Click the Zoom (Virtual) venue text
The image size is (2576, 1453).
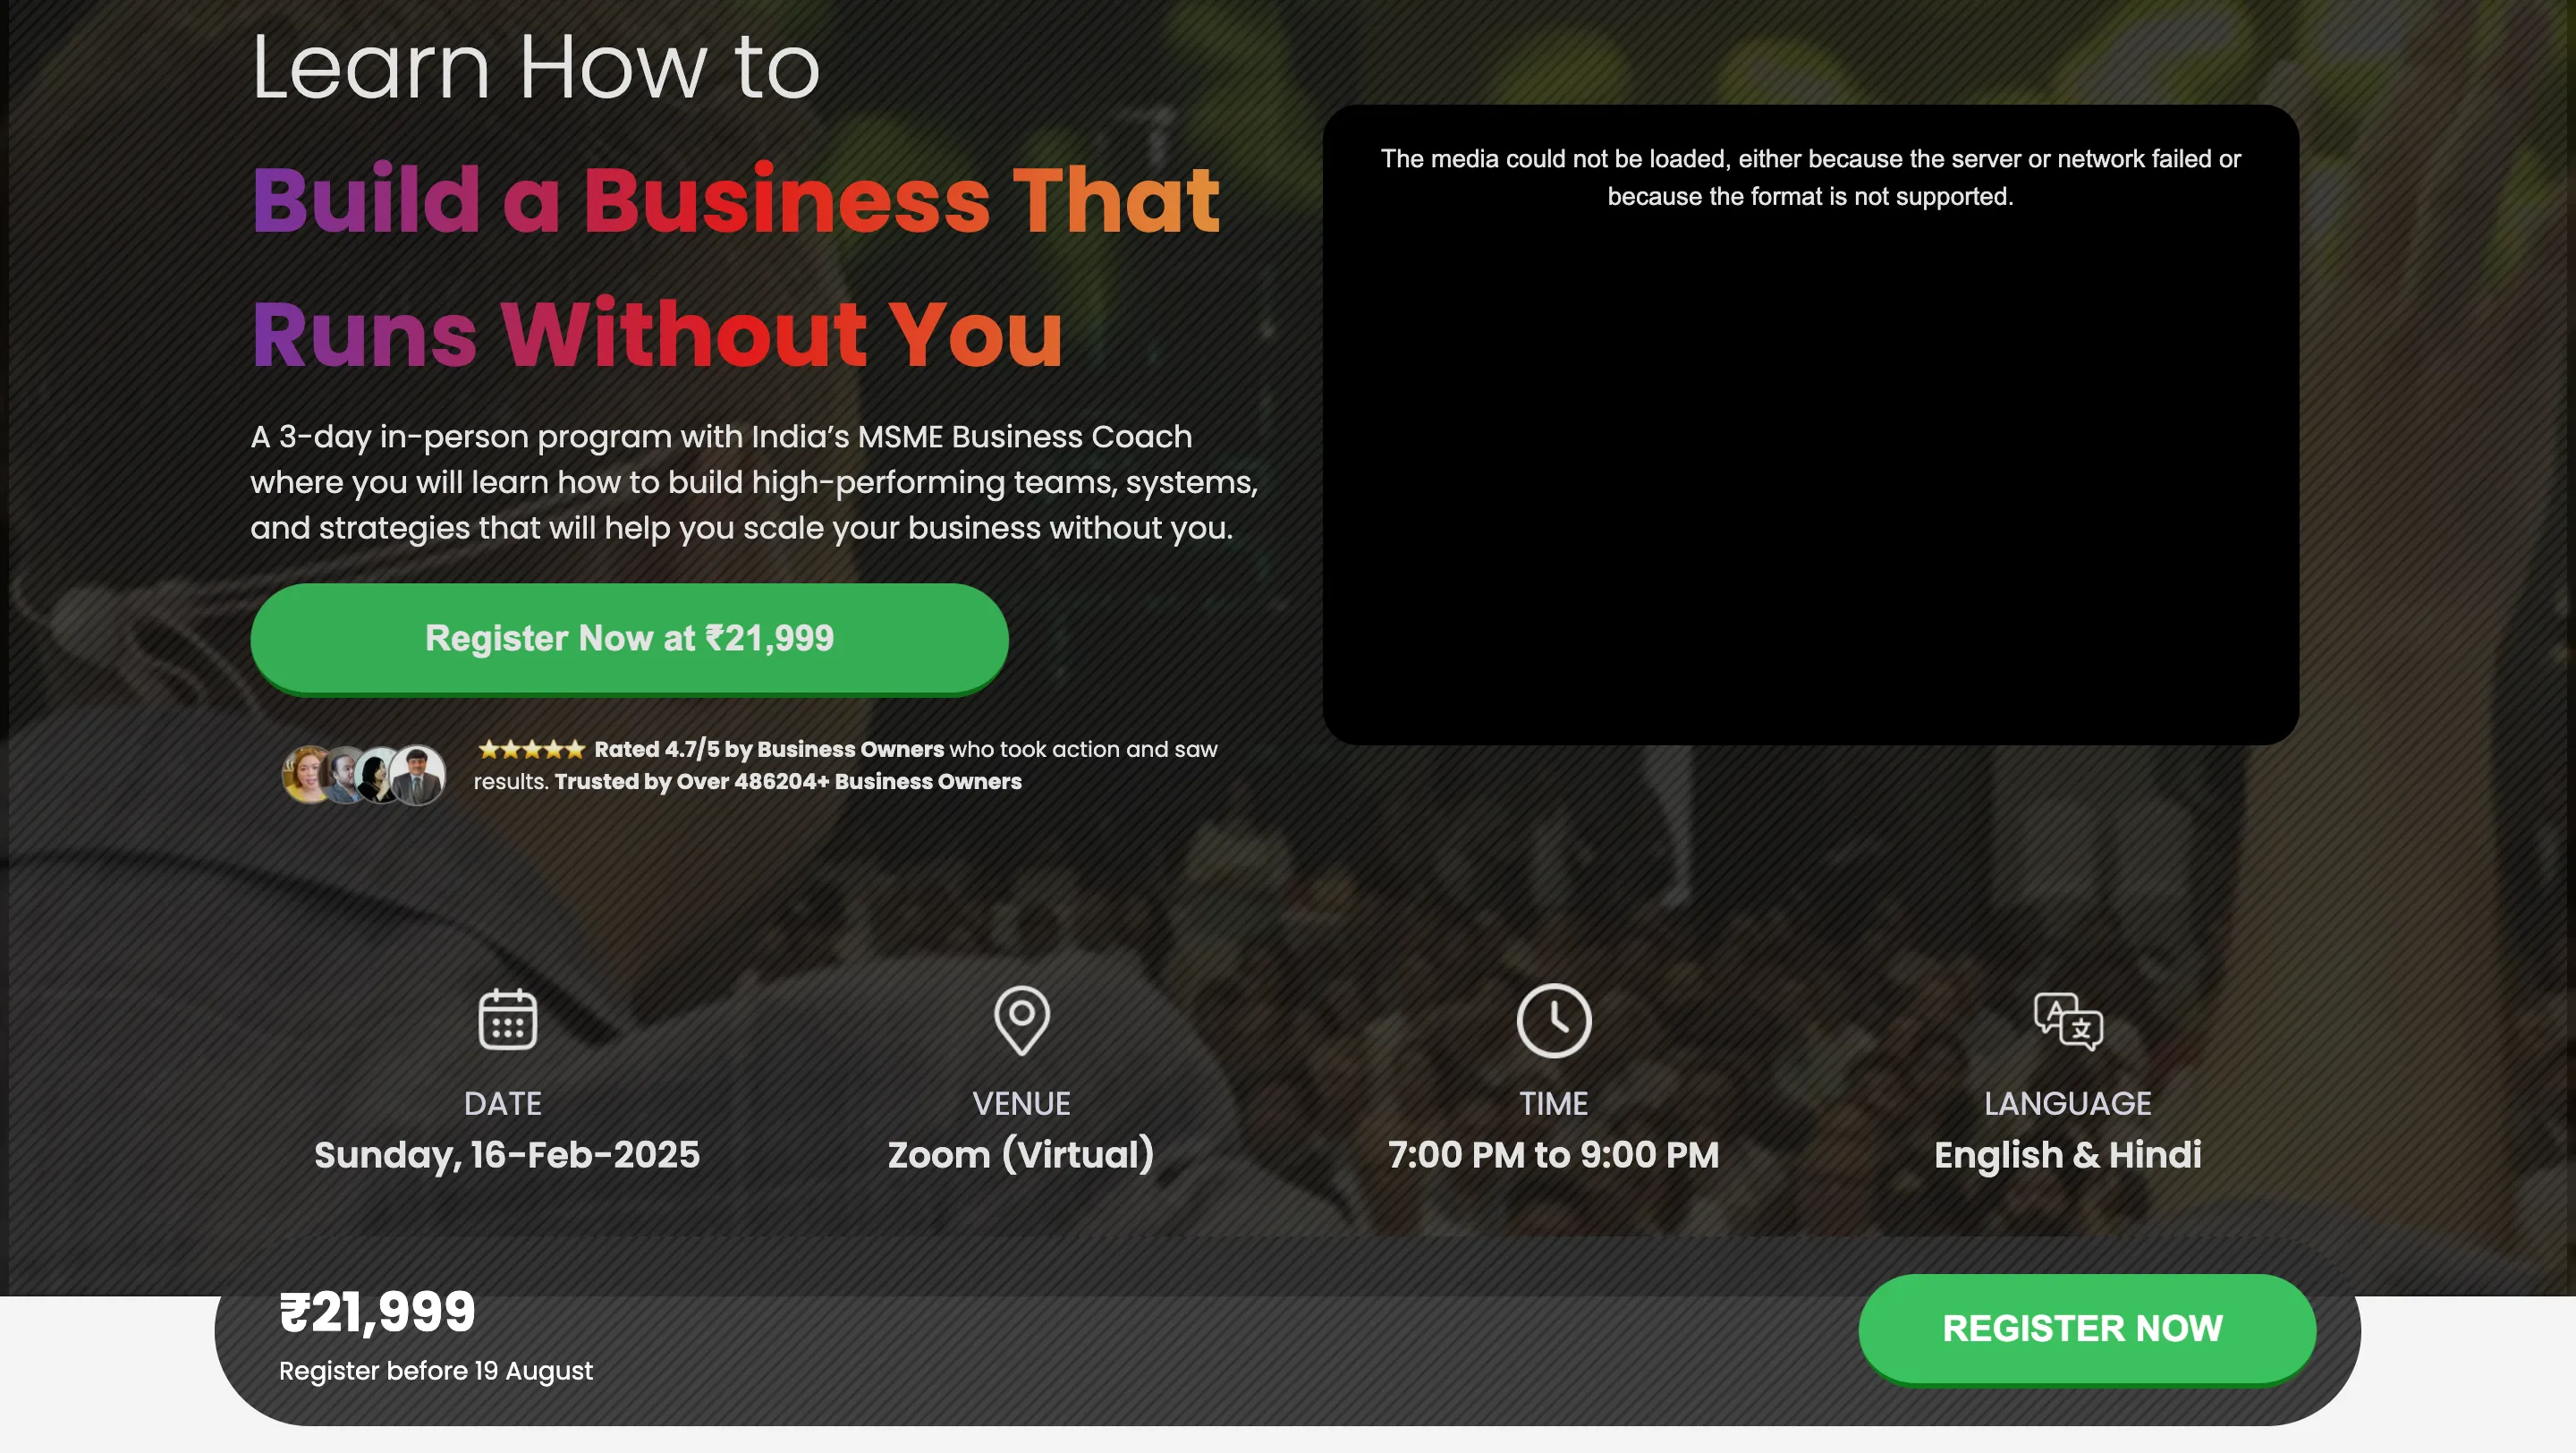coord(1021,1155)
